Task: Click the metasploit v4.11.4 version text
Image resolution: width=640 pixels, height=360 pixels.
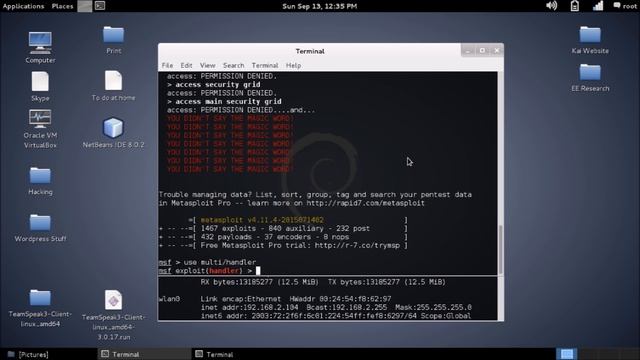Action: pyautogui.click(x=262, y=220)
